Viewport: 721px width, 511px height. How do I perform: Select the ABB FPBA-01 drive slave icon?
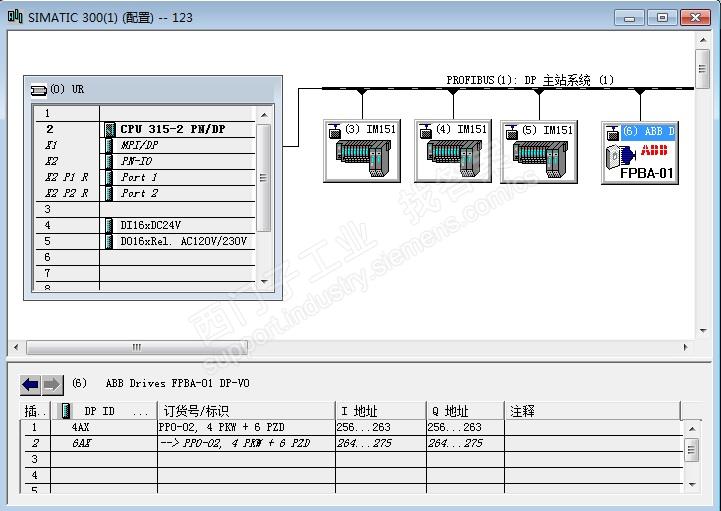point(640,153)
